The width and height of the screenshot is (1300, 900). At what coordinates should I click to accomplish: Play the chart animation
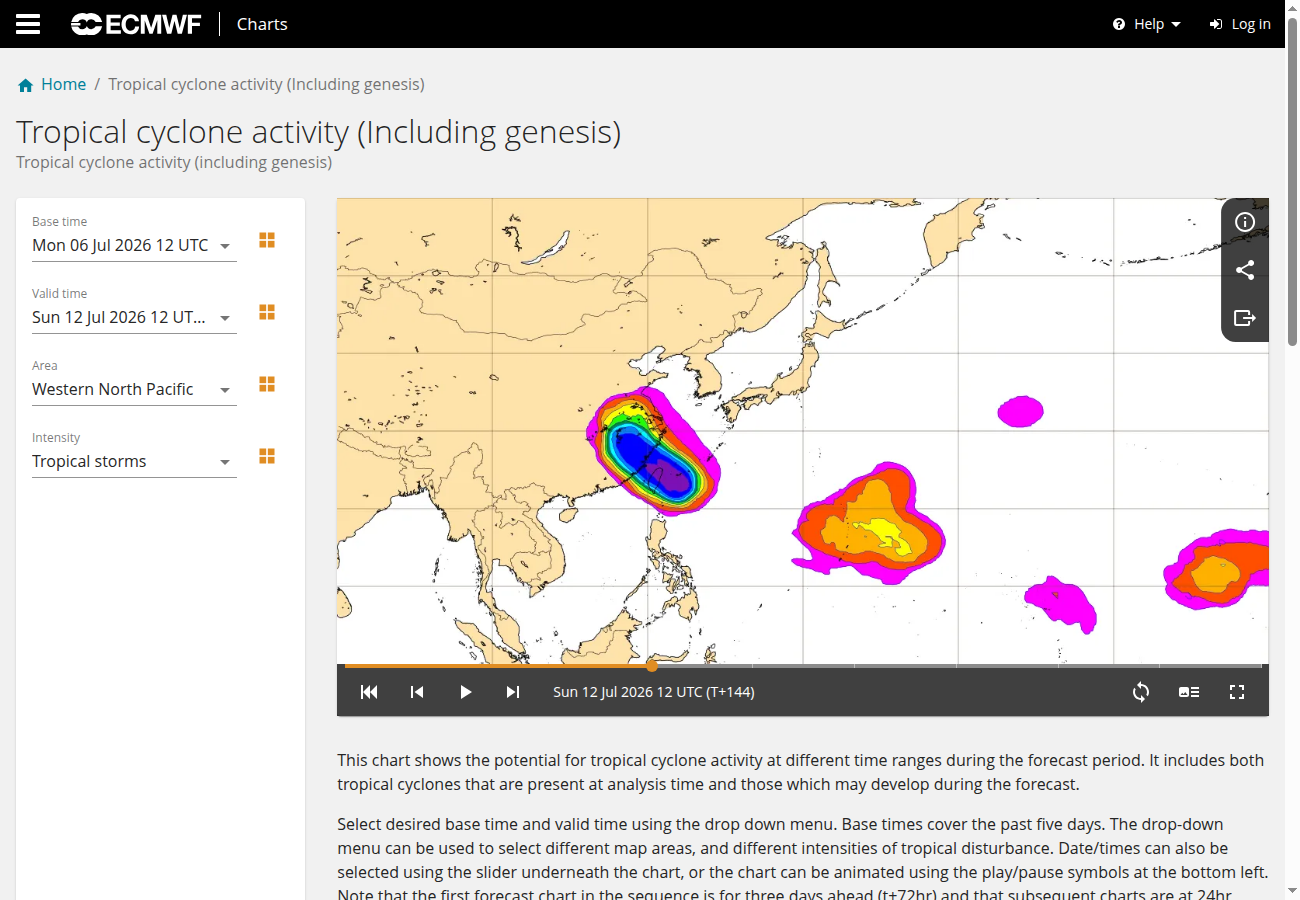pos(465,692)
